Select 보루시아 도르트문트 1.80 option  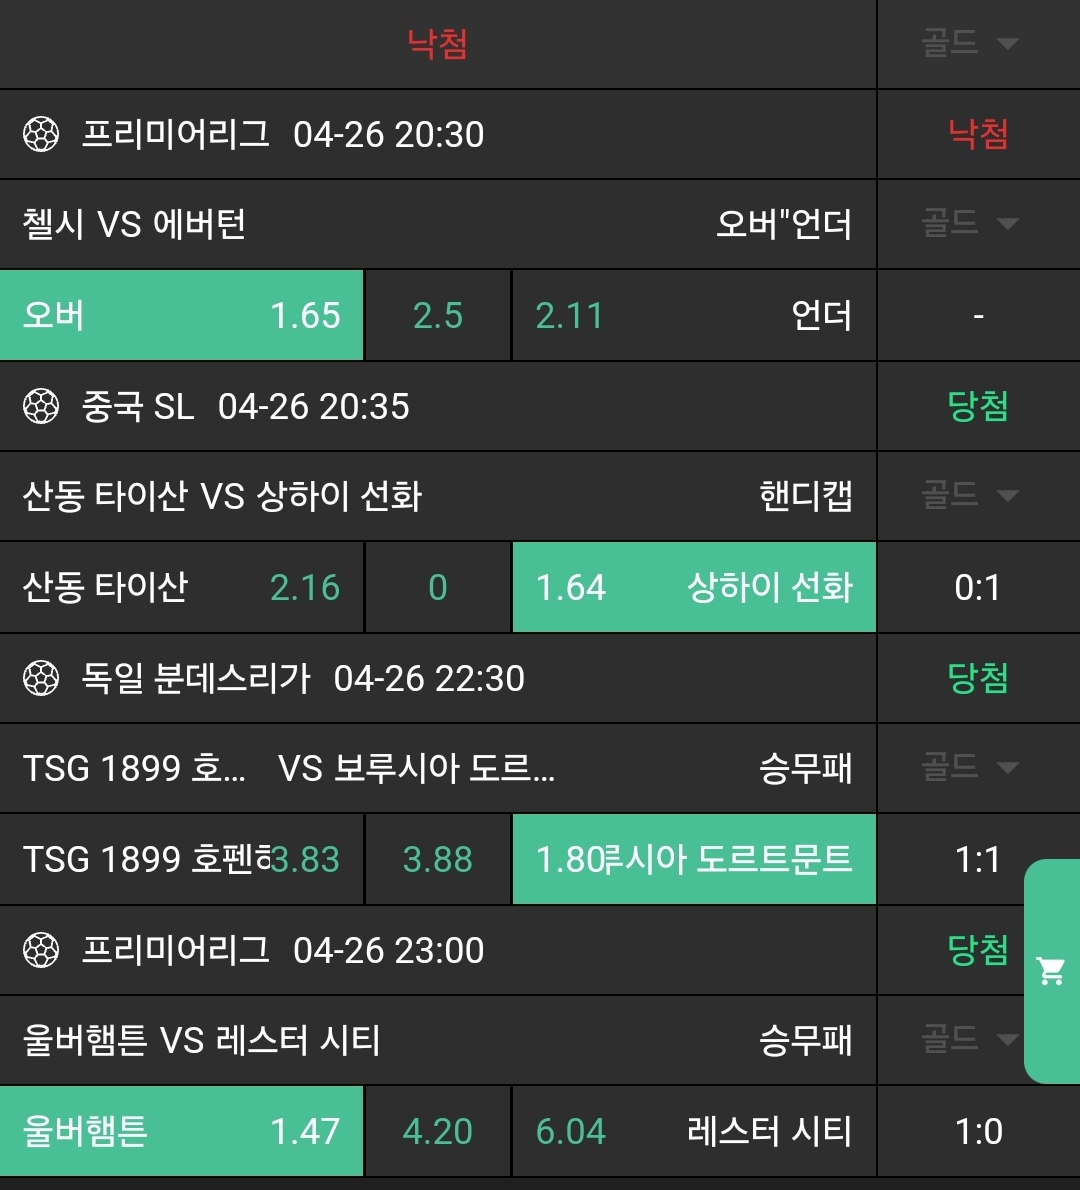tap(693, 859)
